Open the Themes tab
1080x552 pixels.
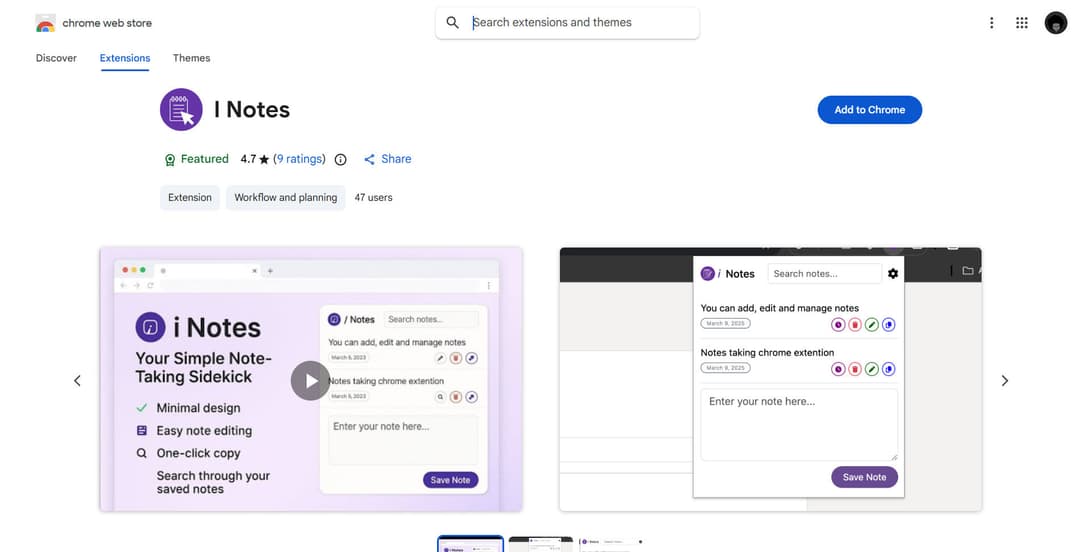[x=191, y=58]
